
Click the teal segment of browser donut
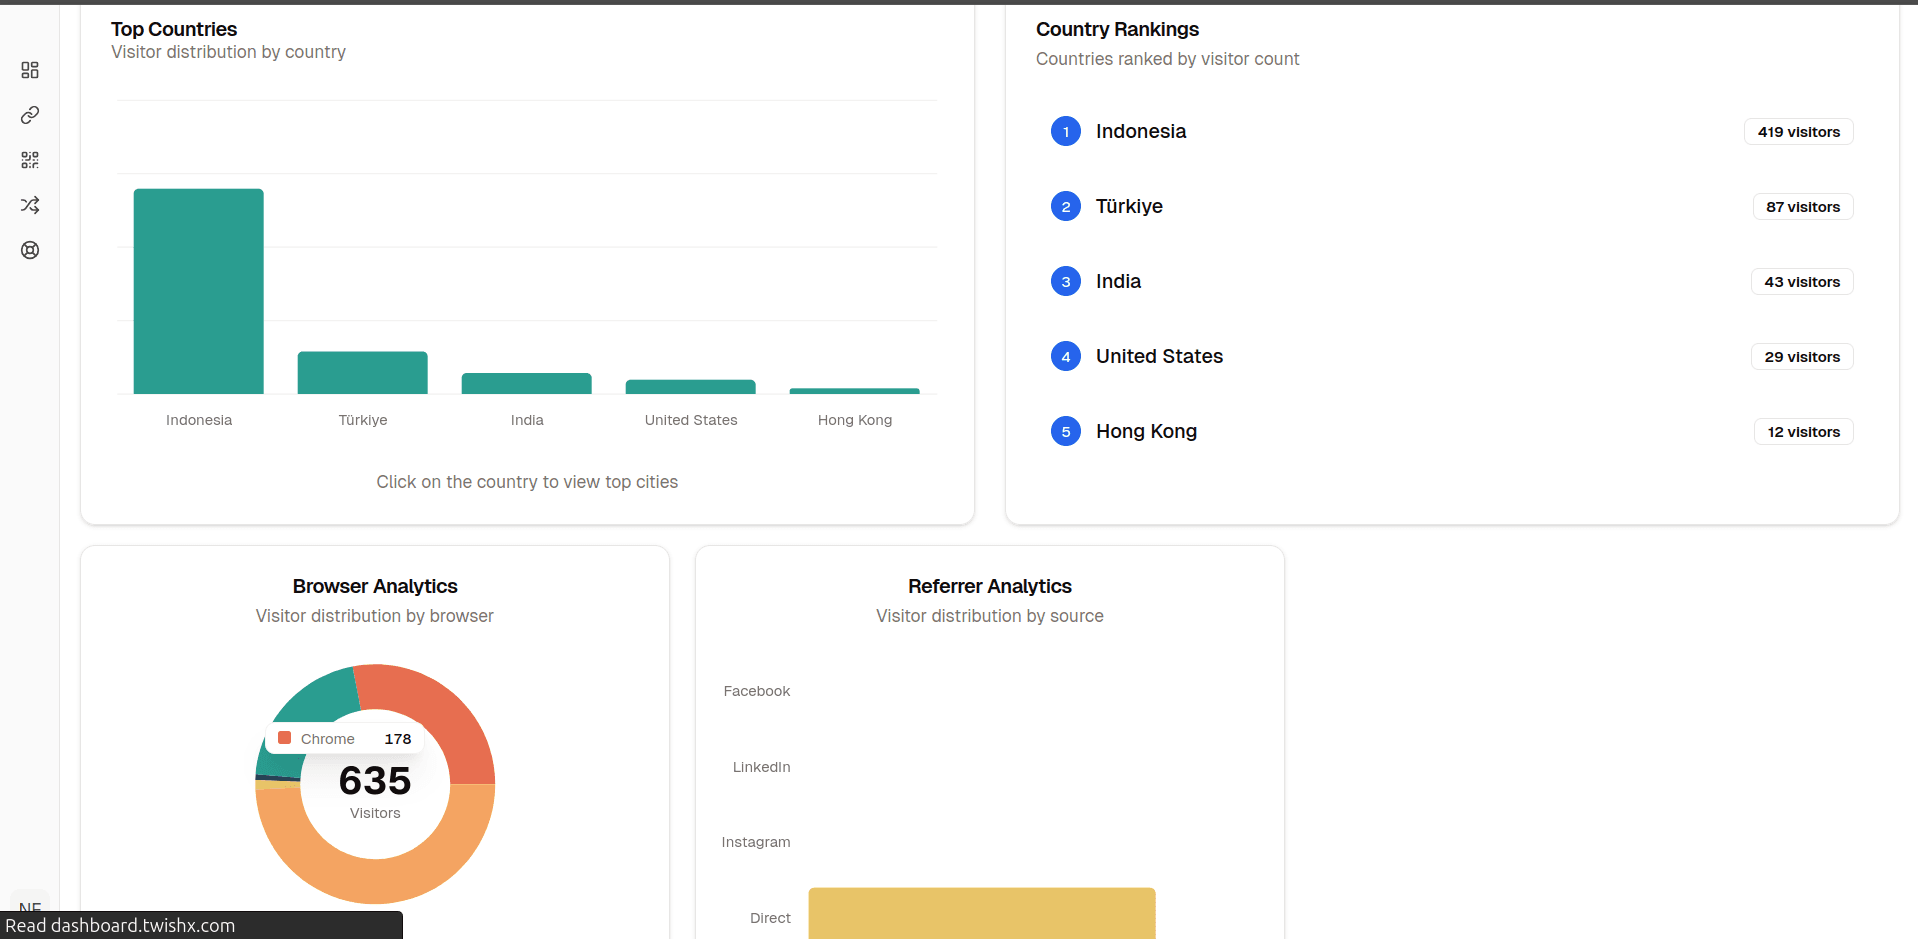coord(320,696)
